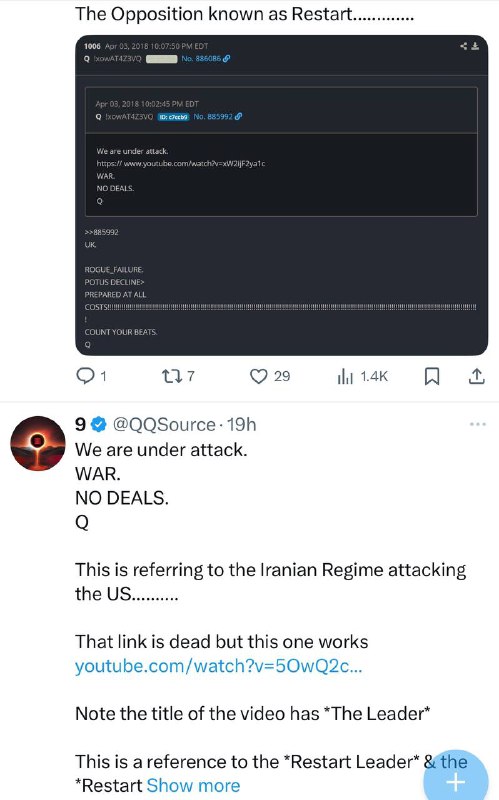Open the embedded Q post 1006 image
This screenshot has height=800, width=499.
pyautogui.click(x=282, y=195)
